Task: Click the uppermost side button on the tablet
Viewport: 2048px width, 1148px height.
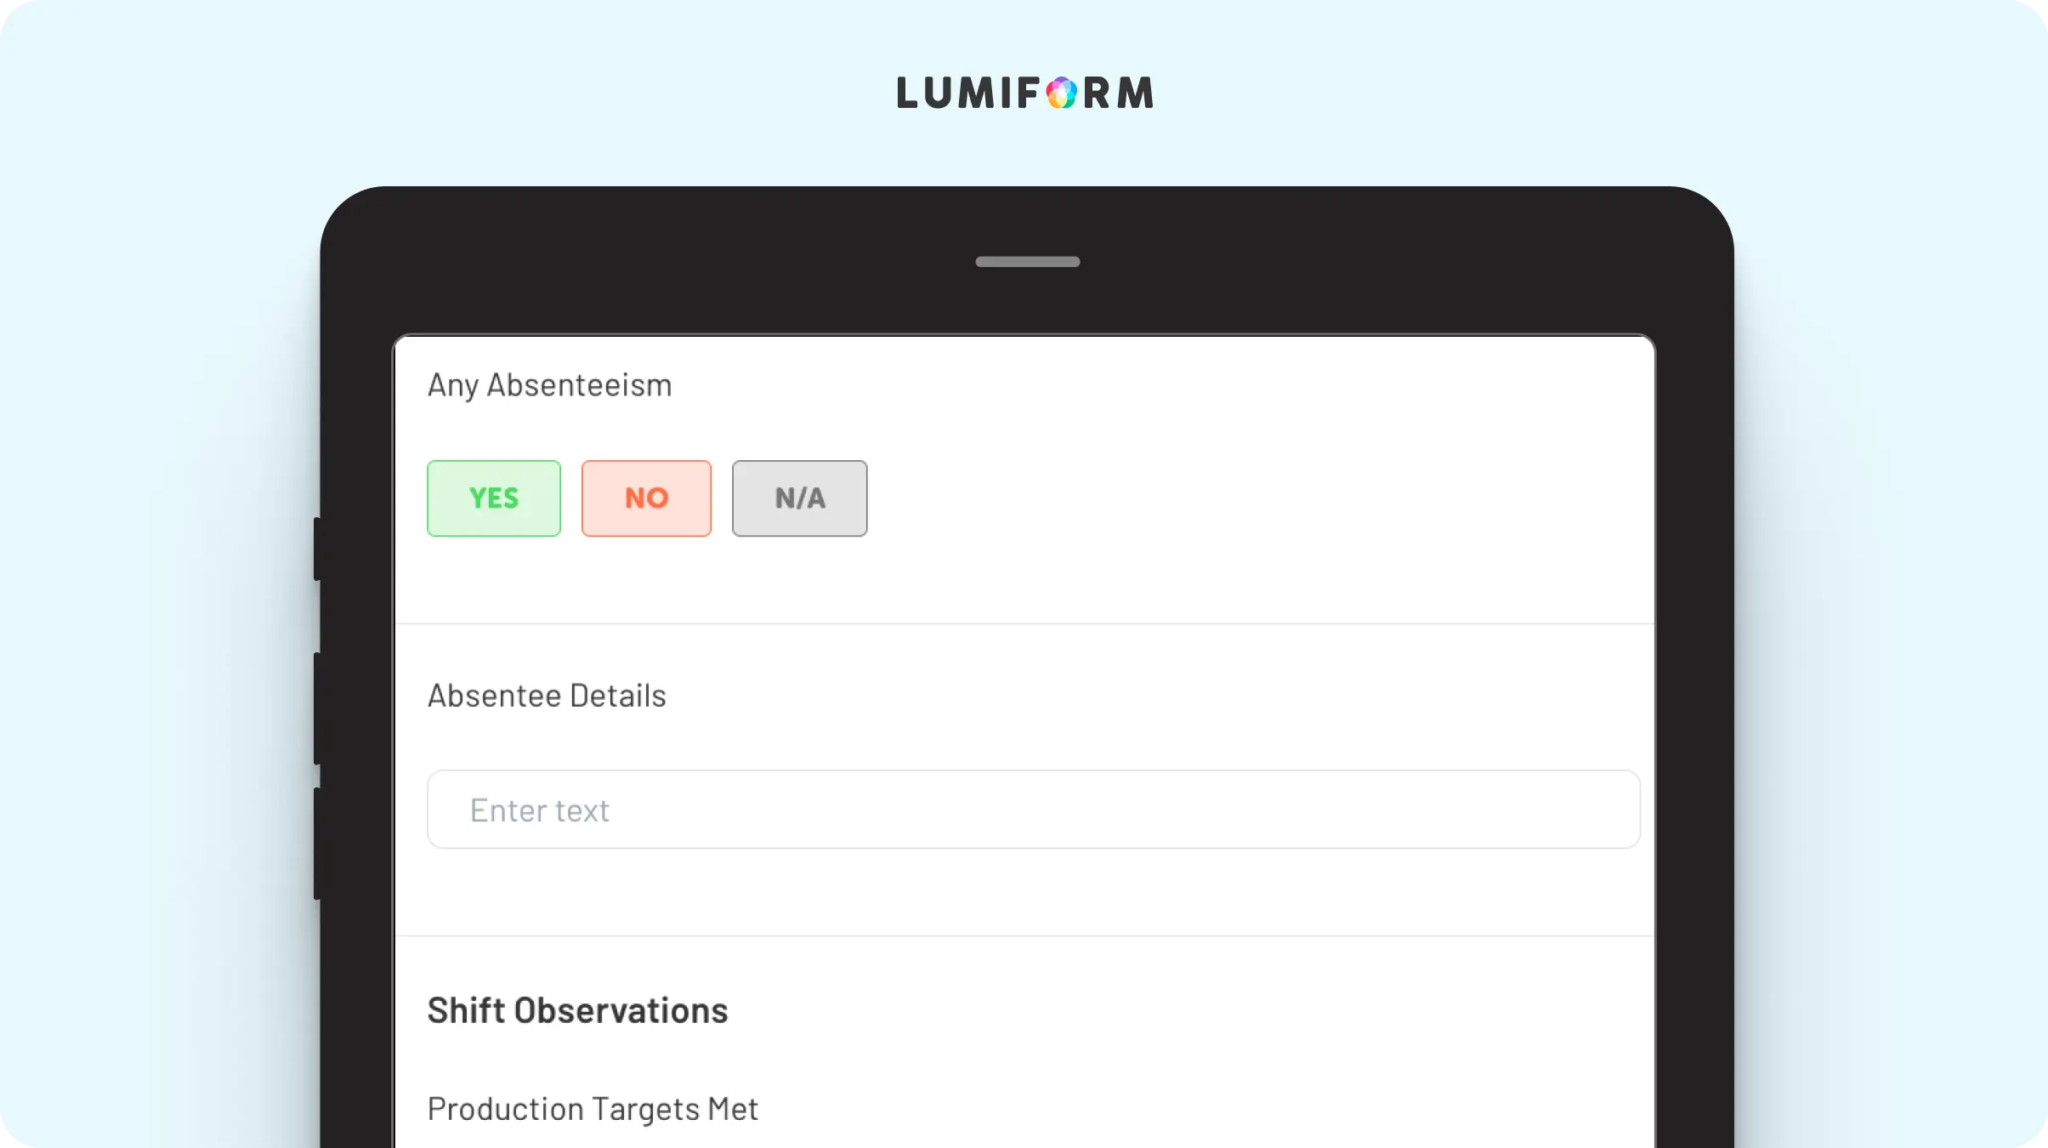Action: [x=317, y=548]
